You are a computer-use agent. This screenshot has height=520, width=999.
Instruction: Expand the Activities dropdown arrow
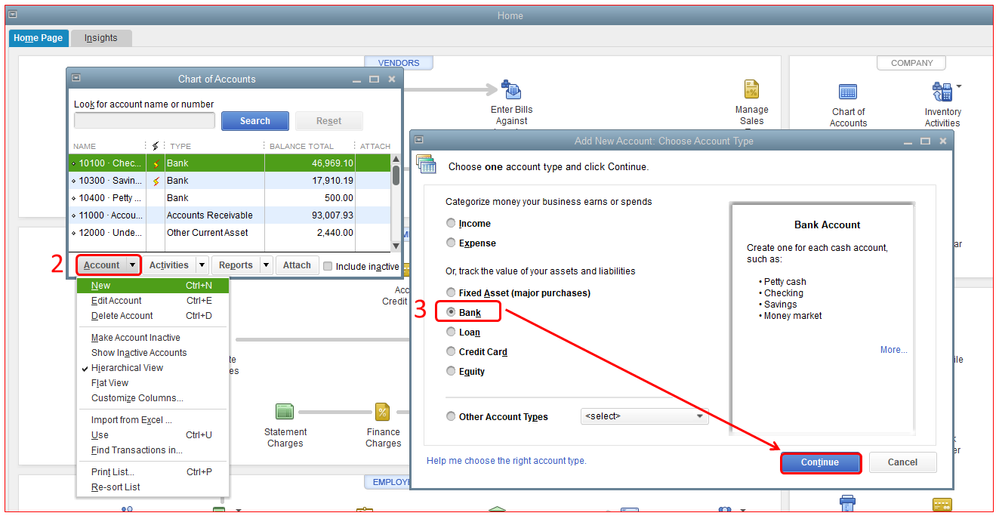pyautogui.click(x=201, y=265)
